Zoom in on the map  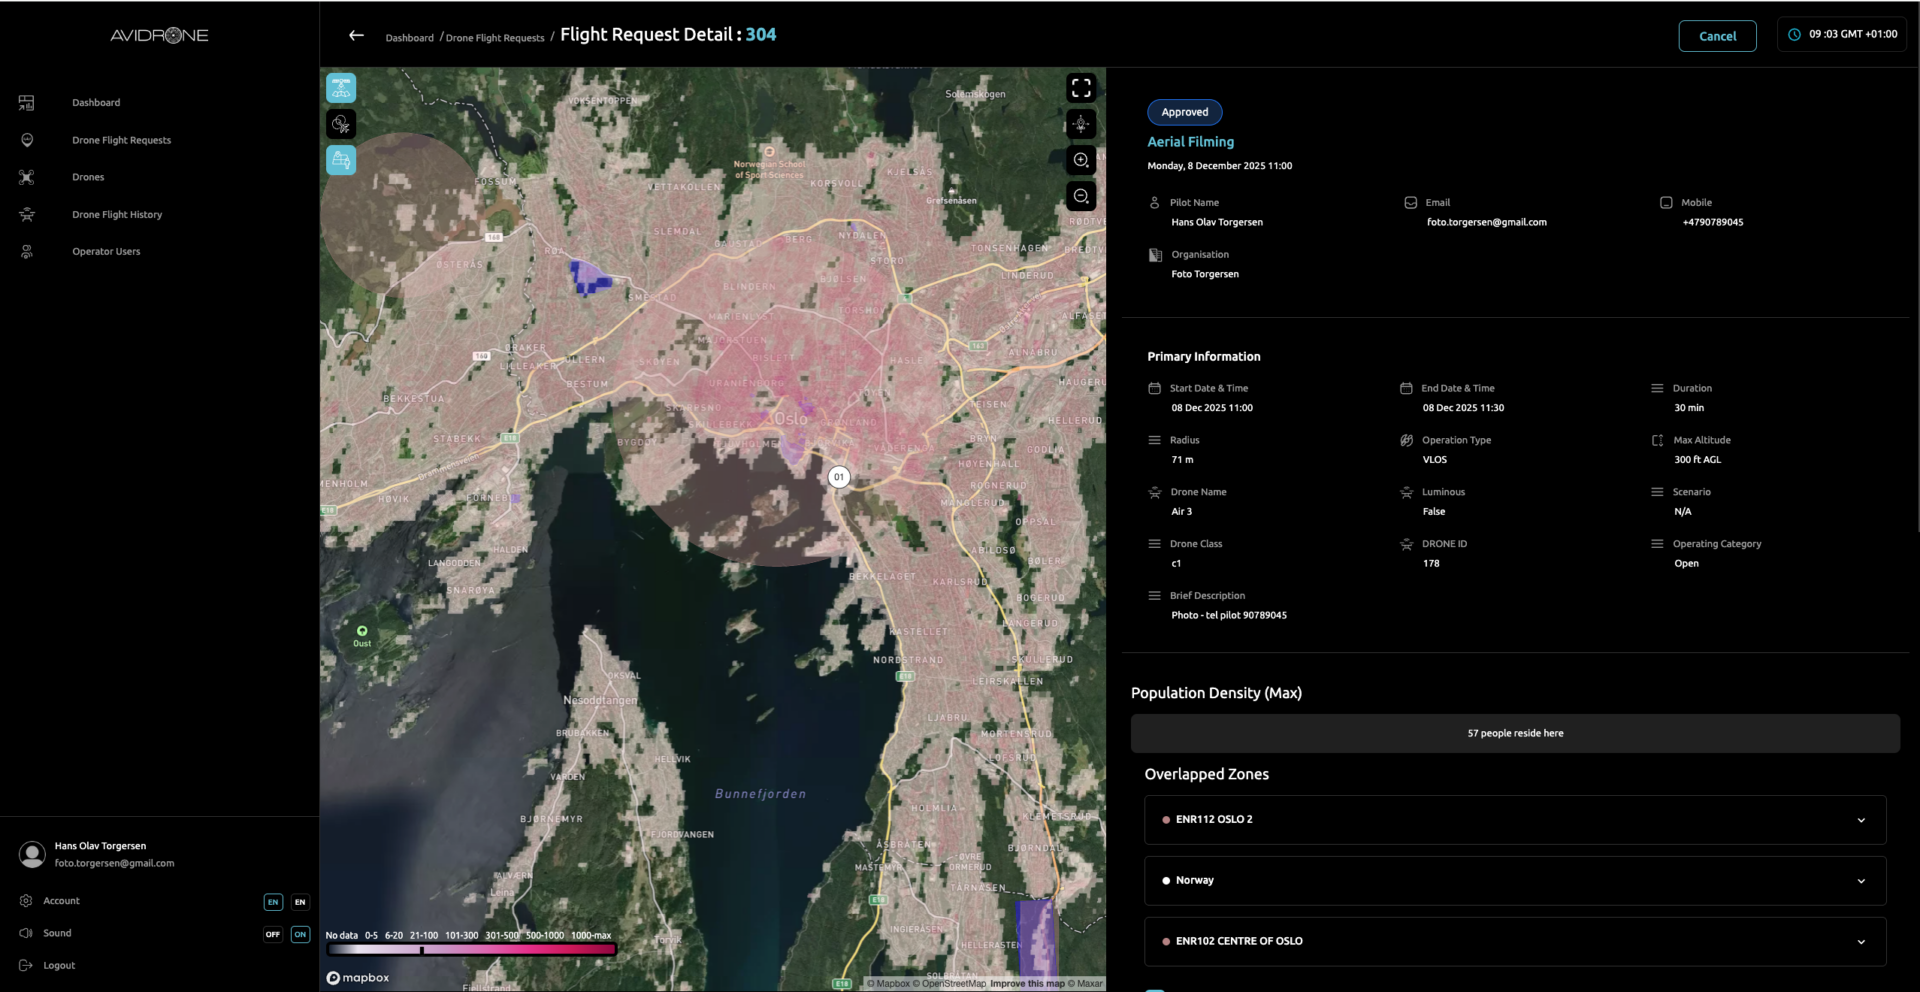[x=1081, y=160]
